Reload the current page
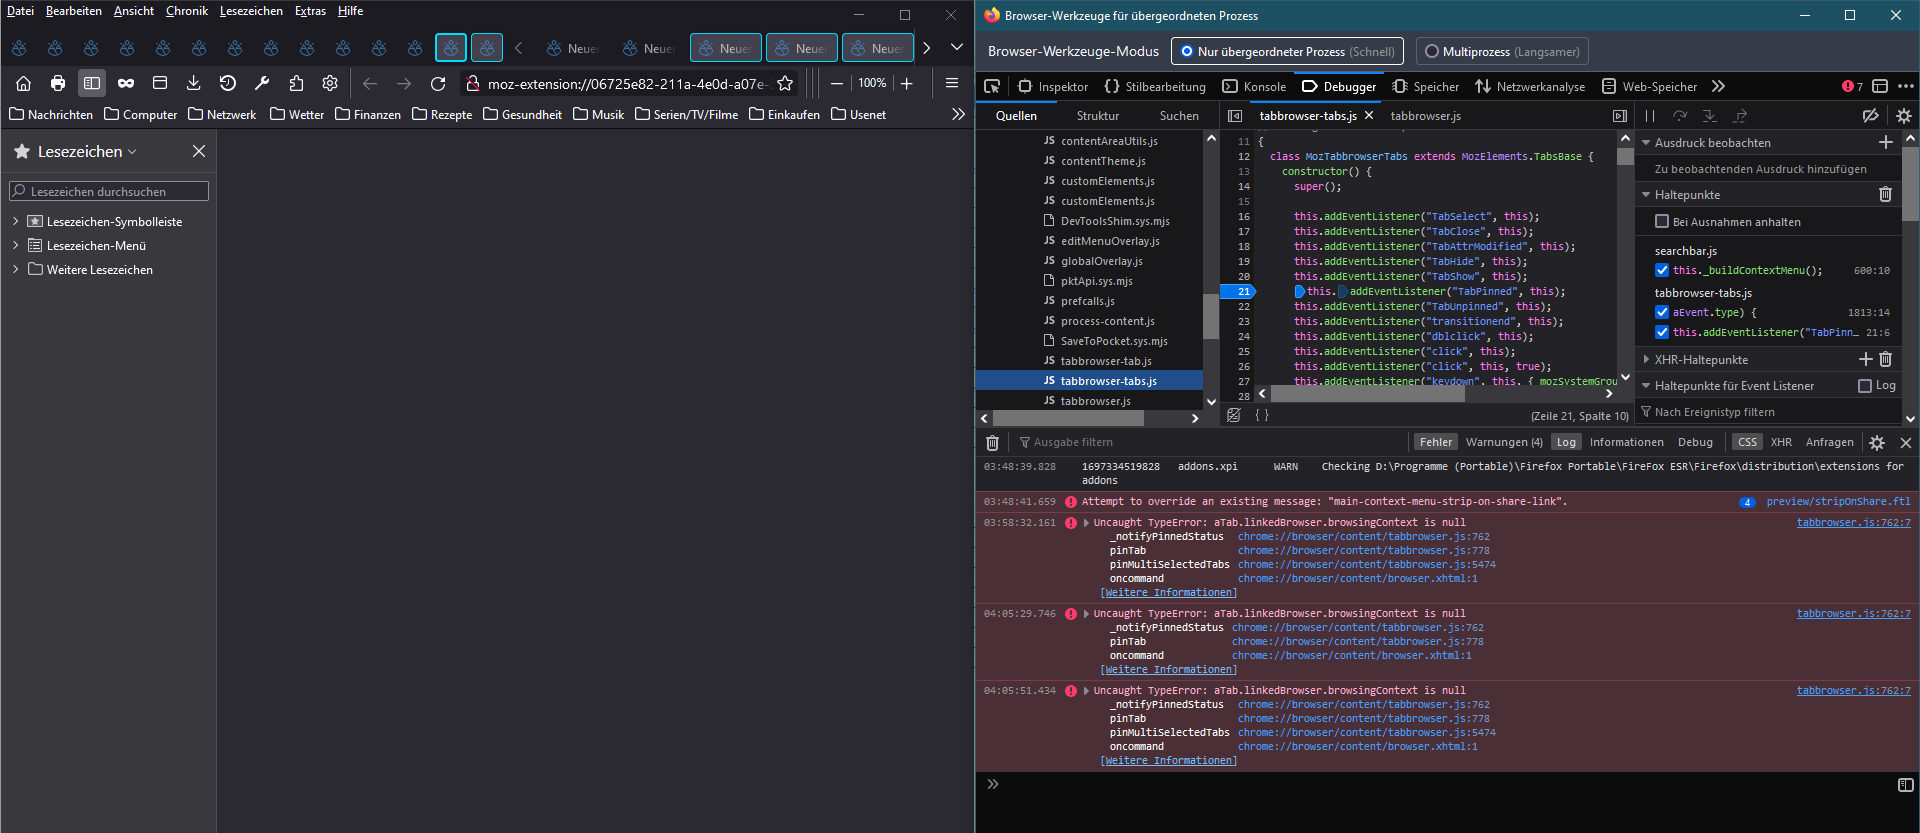This screenshot has width=1920, height=833. coord(438,84)
